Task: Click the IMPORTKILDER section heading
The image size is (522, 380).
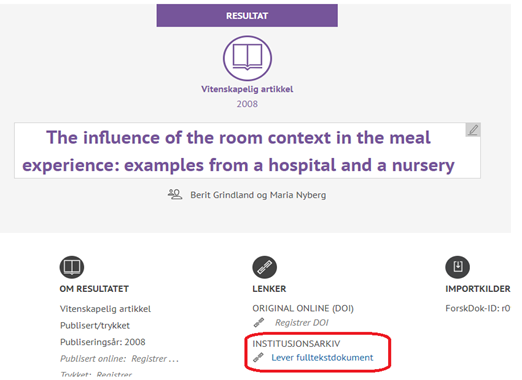Action: coord(478,289)
